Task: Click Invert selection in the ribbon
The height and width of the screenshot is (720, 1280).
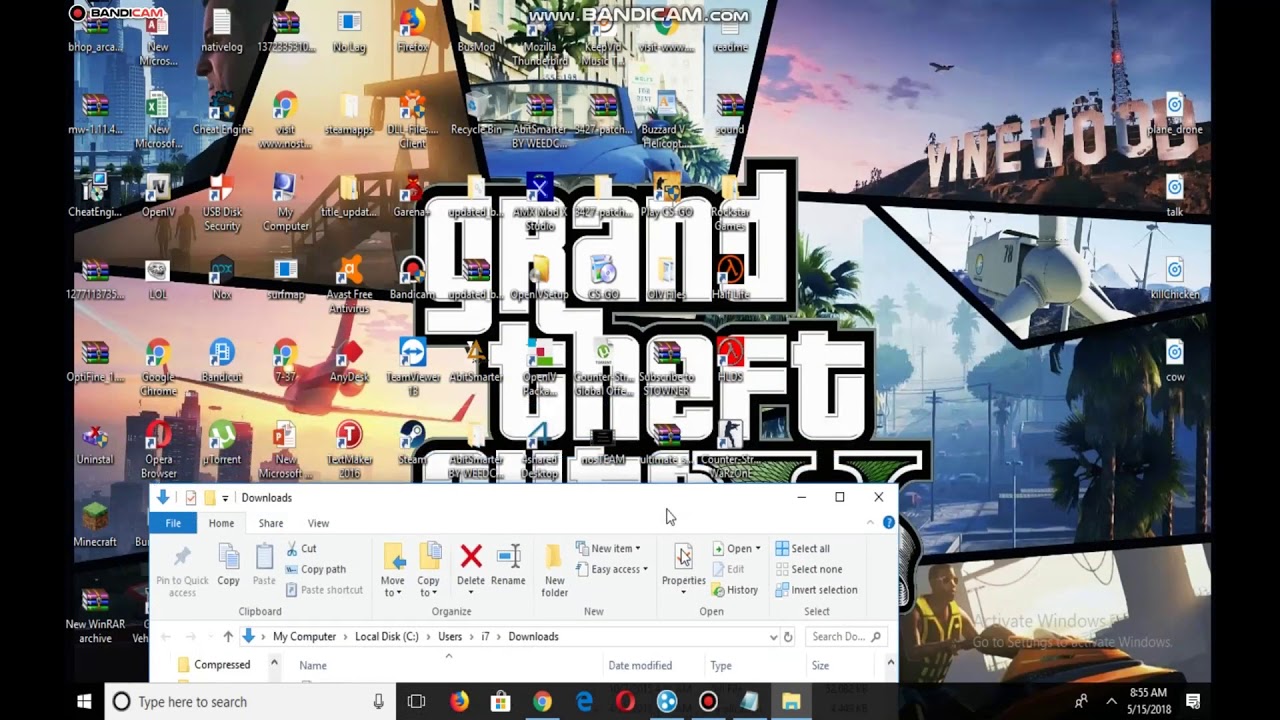Action: (x=816, y=590)
